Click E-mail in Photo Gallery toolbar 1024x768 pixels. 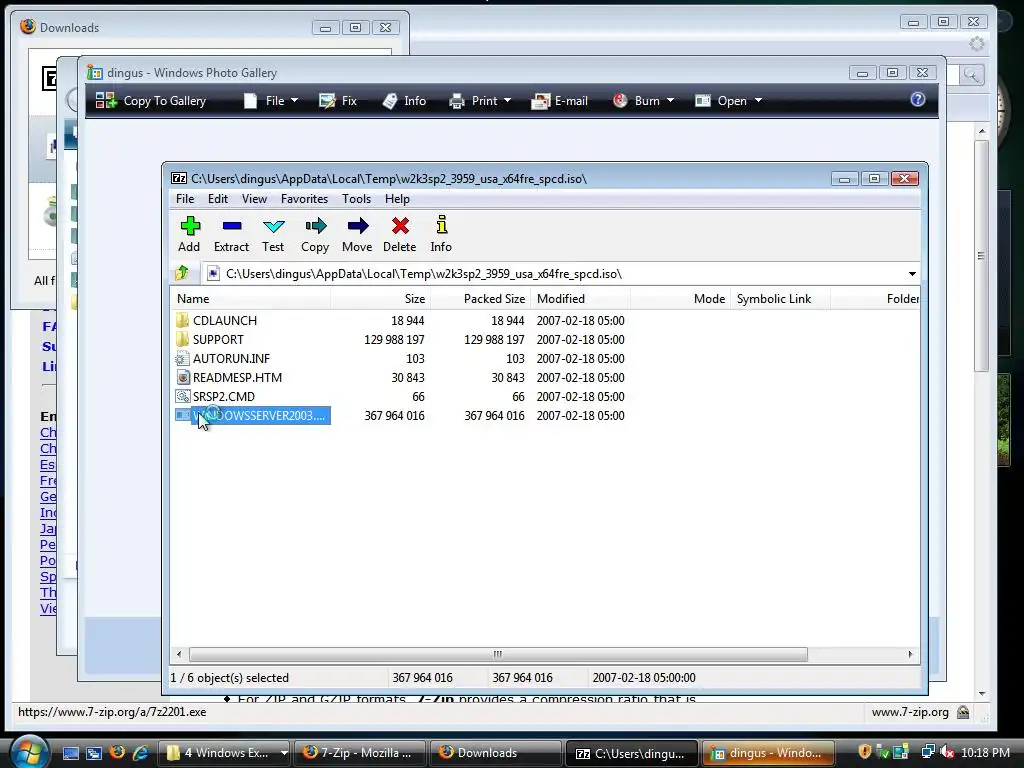click(560, 101)
